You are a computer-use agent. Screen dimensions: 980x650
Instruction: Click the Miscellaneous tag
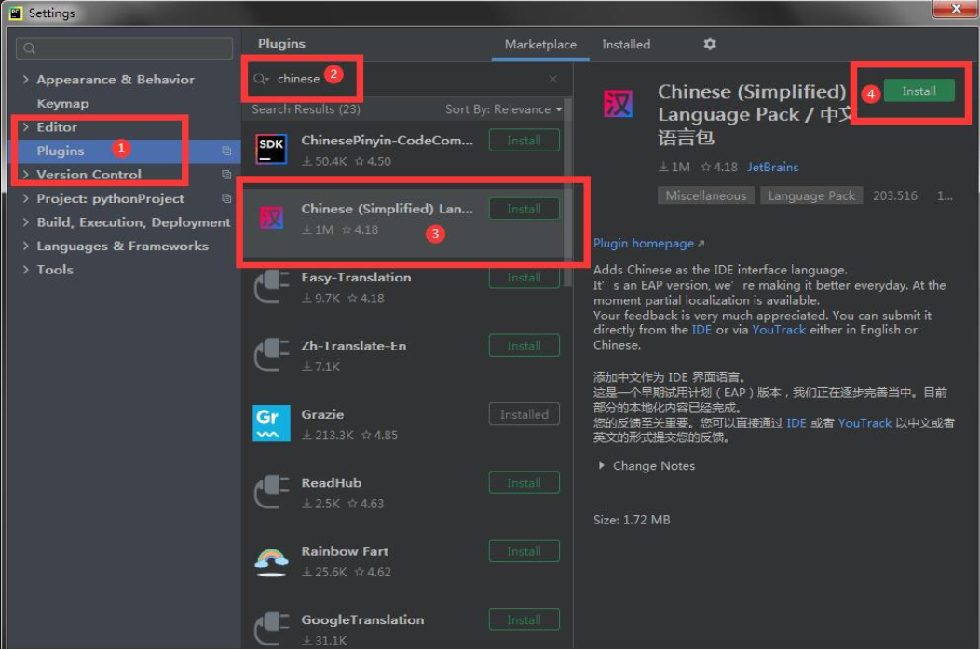pos(706,196)
